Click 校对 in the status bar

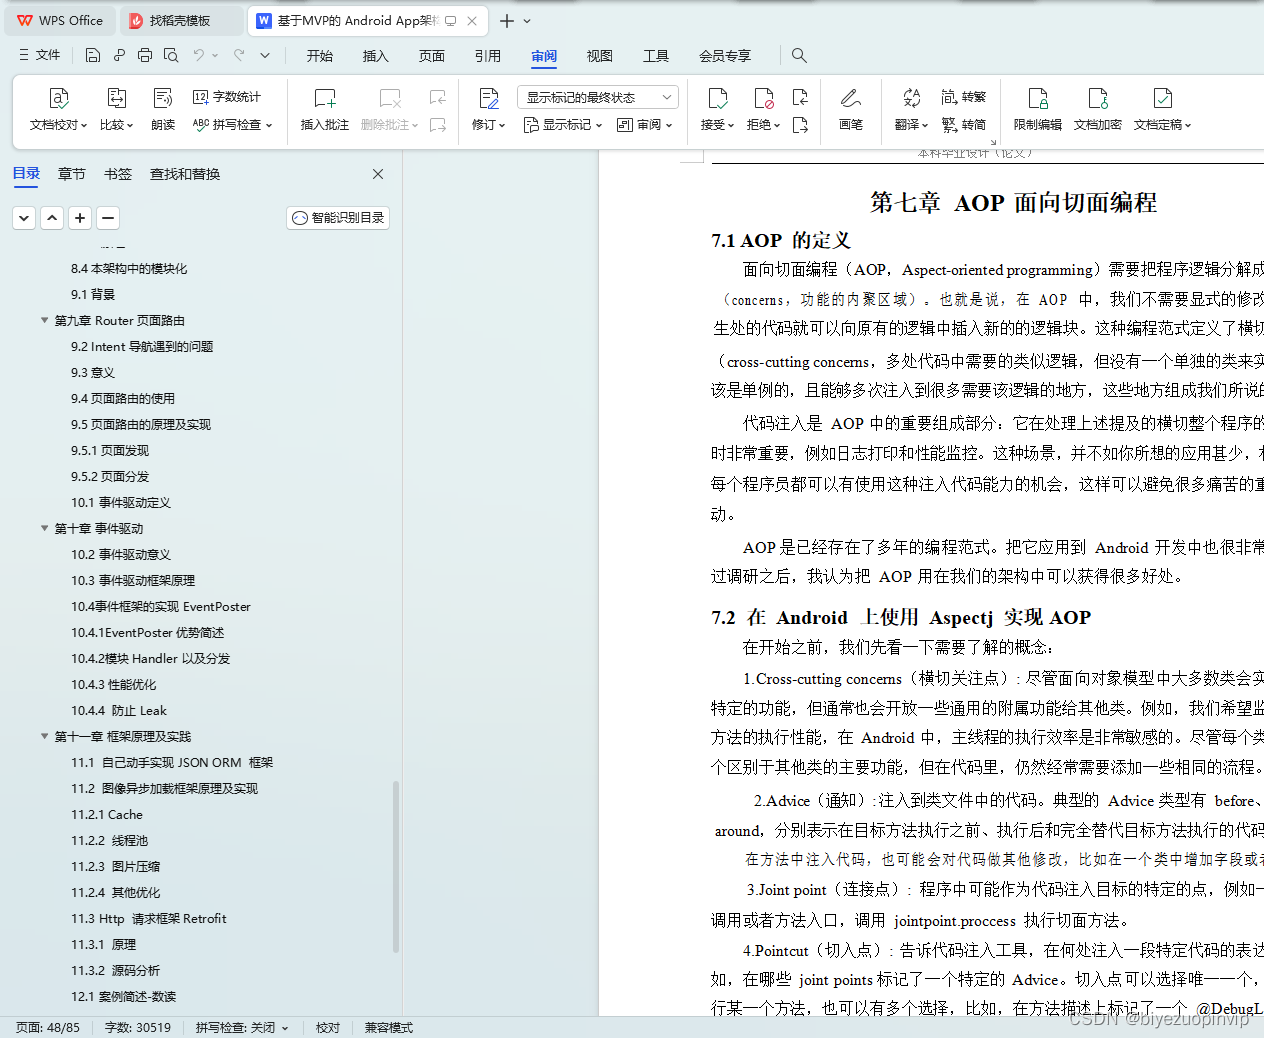click(328, 1027)
